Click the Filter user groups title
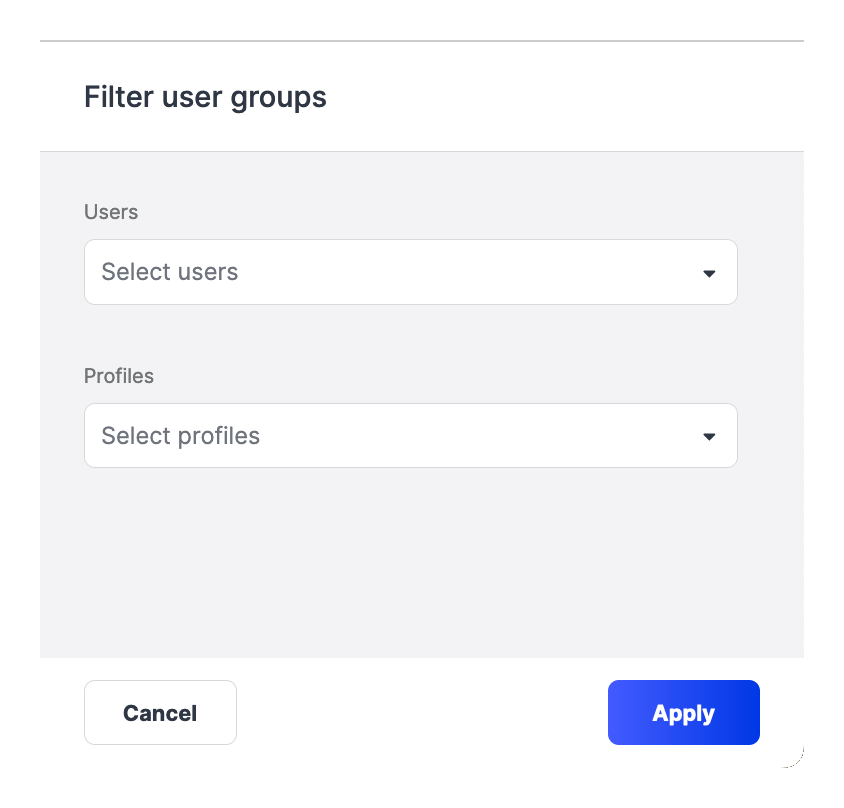844x808 pixels. pyautogui.click(x=205, y=97)
